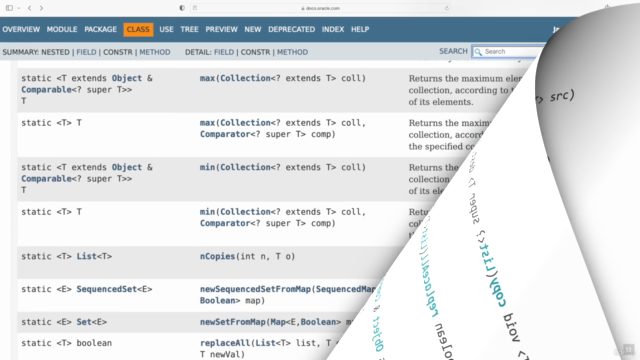The height and width of the screenshot is (360, 640).
Task: Open the page settings icon in the address bar
Action: (x=195, y=8)
